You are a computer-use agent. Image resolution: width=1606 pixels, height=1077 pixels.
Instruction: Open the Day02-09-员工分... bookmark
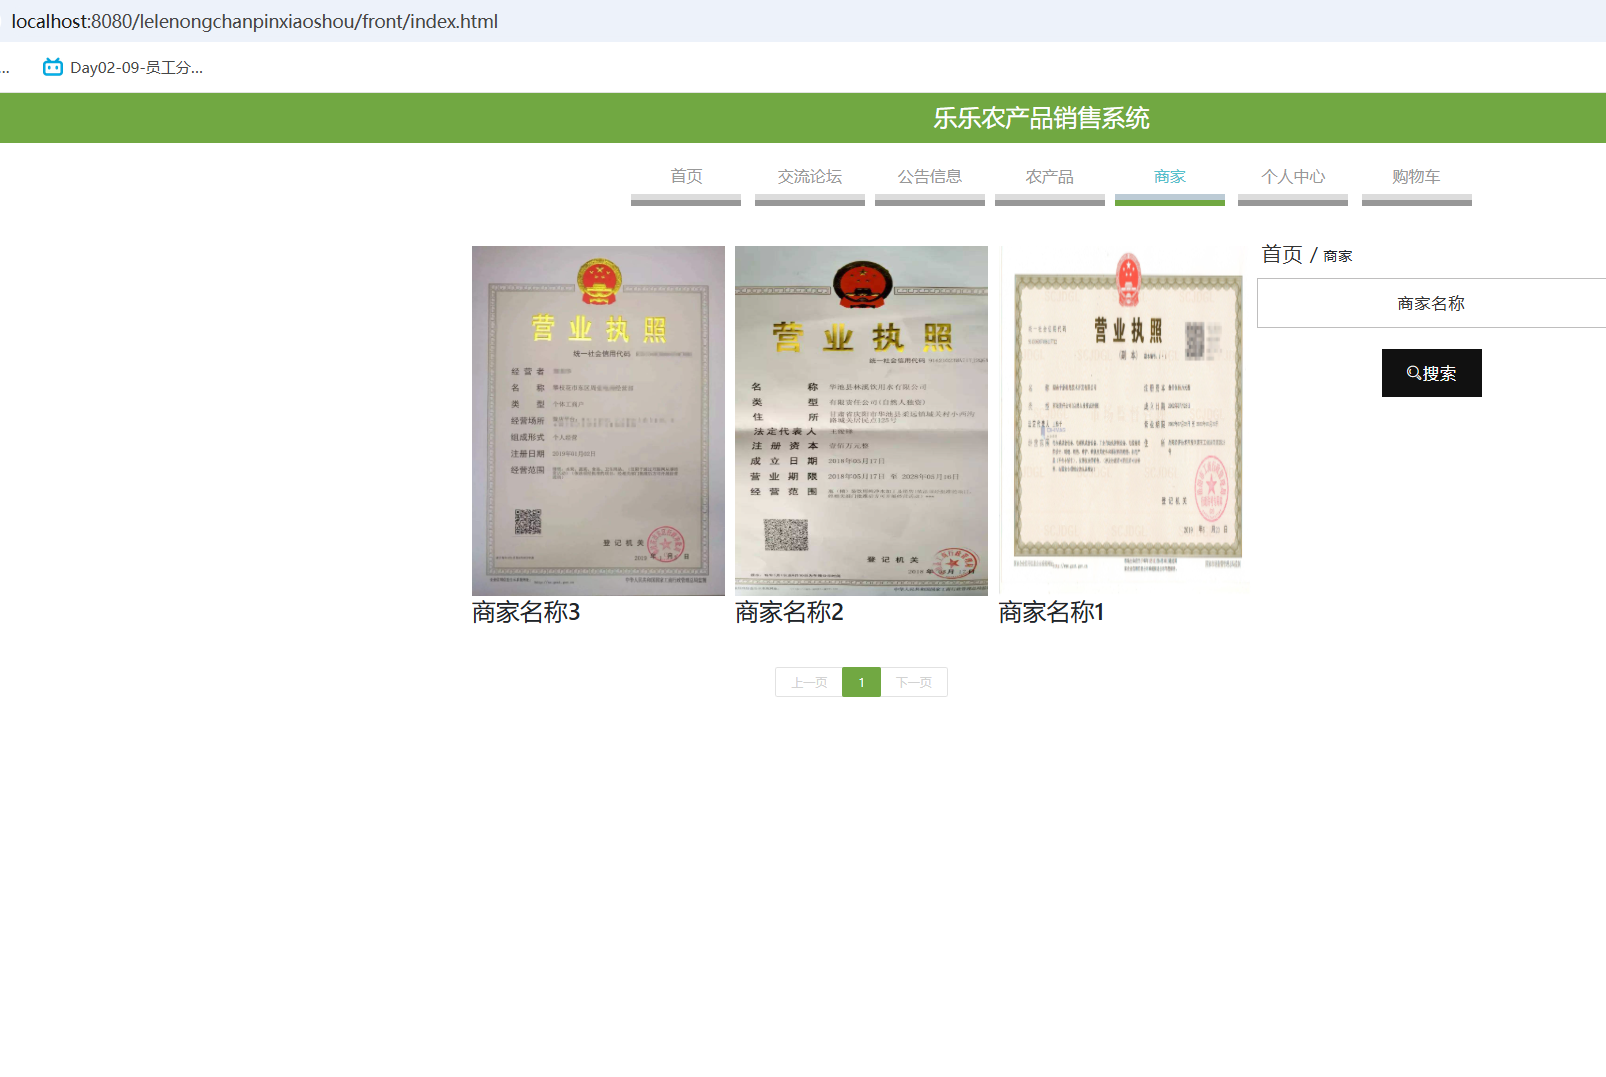point(123,67)
